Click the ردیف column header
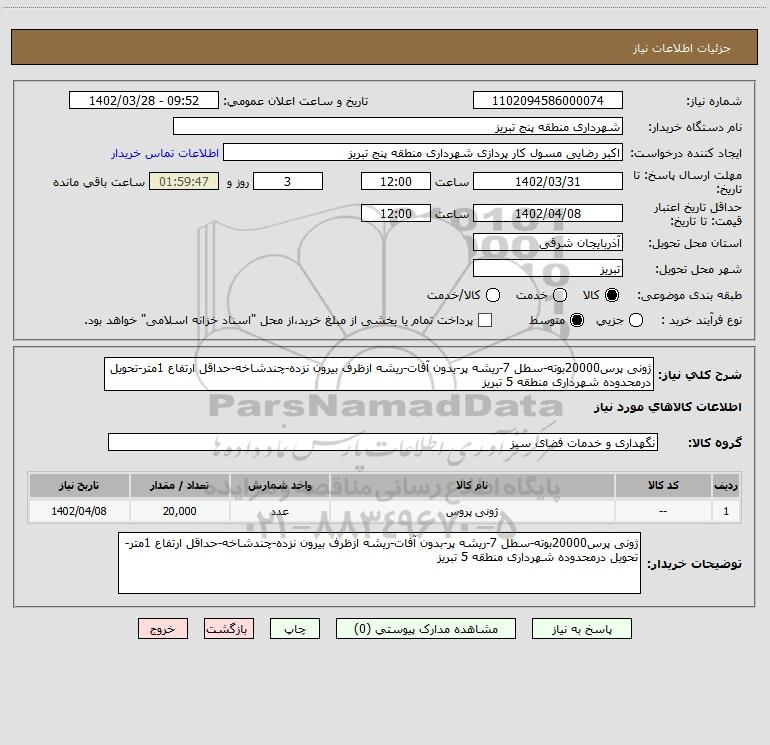Image resolution: width=770 pixels, height=745 pixels. click(726, 486)
